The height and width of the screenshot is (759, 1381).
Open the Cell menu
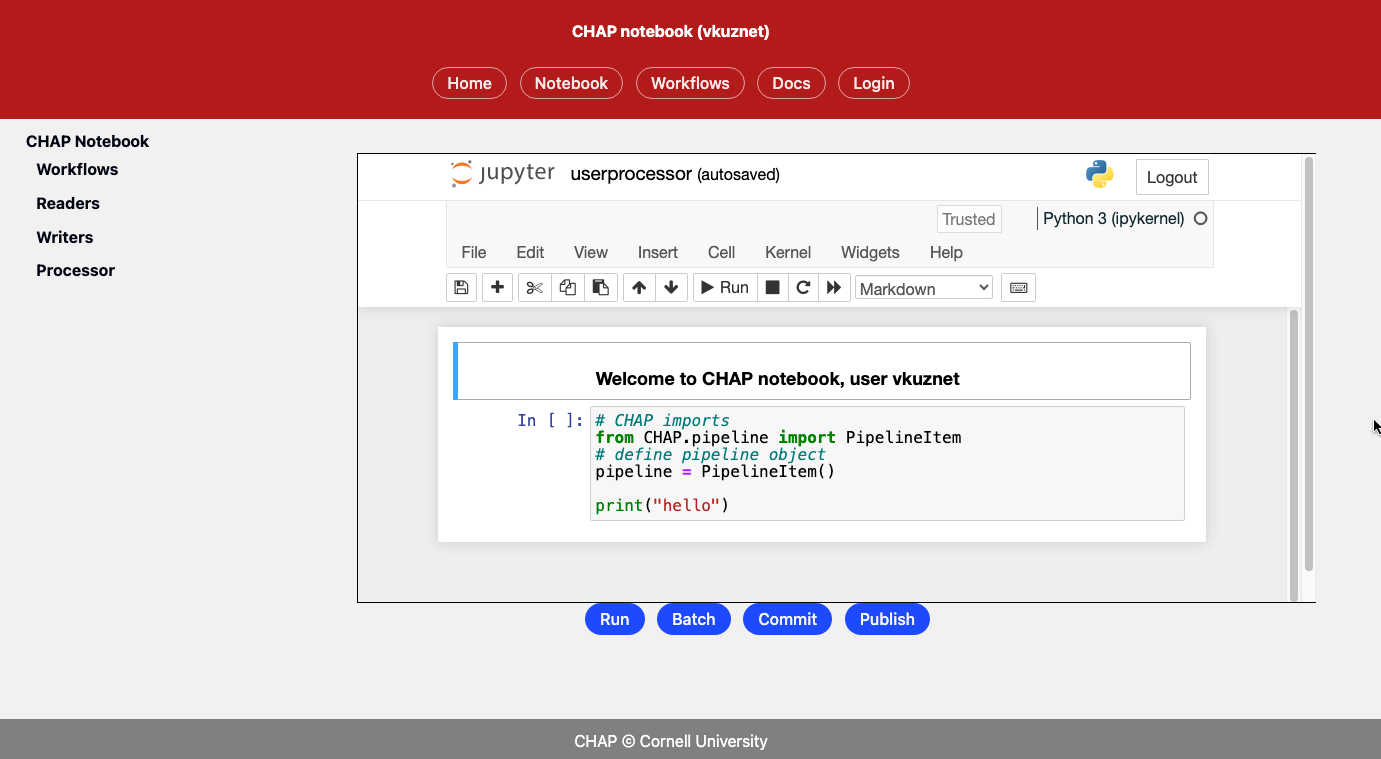[x=722, y=252]
